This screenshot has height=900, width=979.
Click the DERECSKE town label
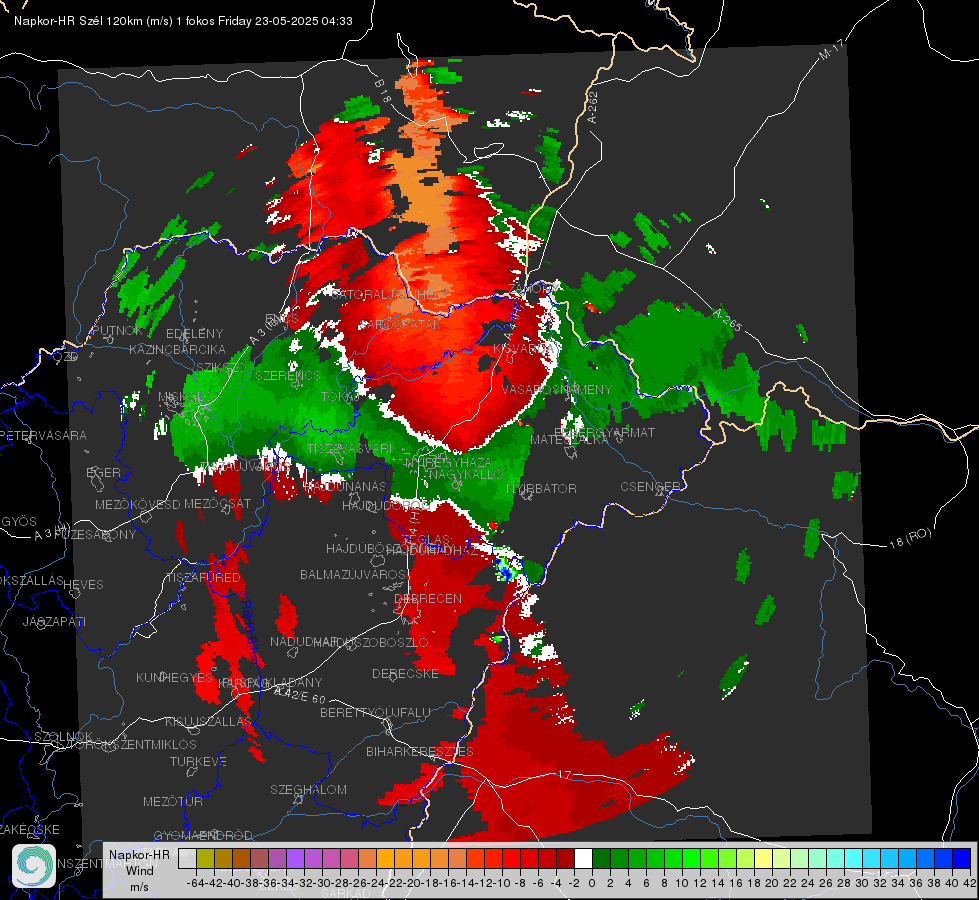[x=405, y=673]
